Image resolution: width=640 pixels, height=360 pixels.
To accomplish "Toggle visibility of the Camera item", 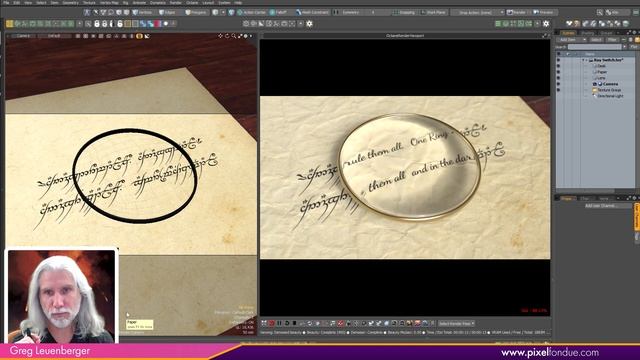I will coord(558,84).
